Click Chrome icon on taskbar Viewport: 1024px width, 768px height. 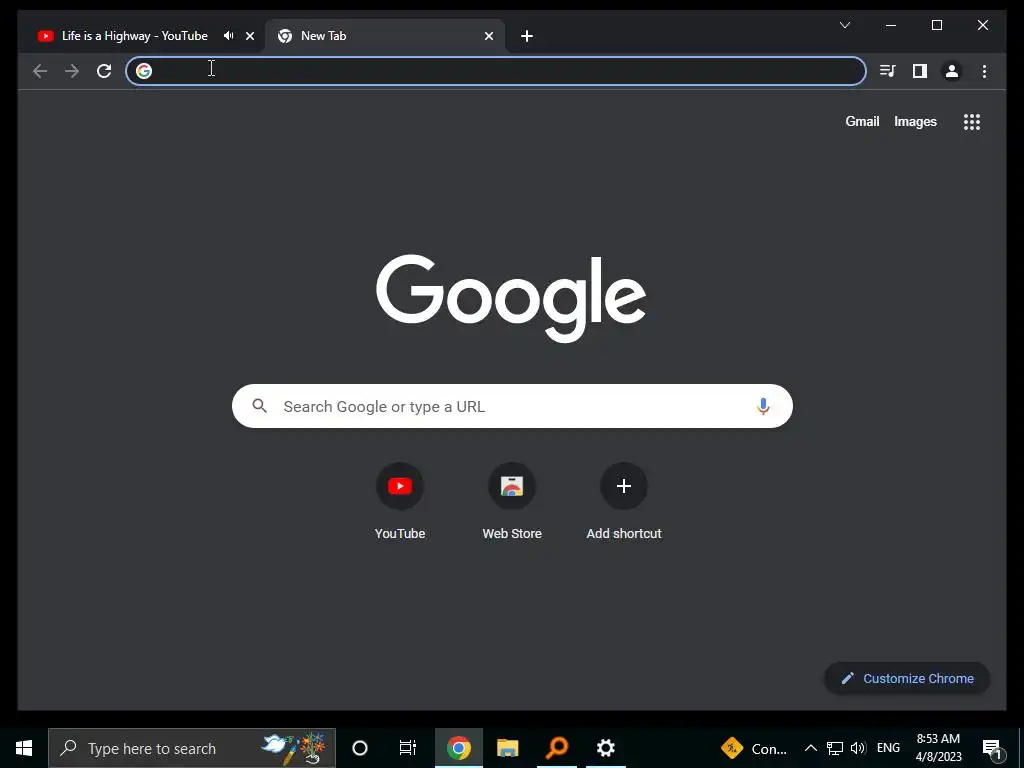pos(458,748)
